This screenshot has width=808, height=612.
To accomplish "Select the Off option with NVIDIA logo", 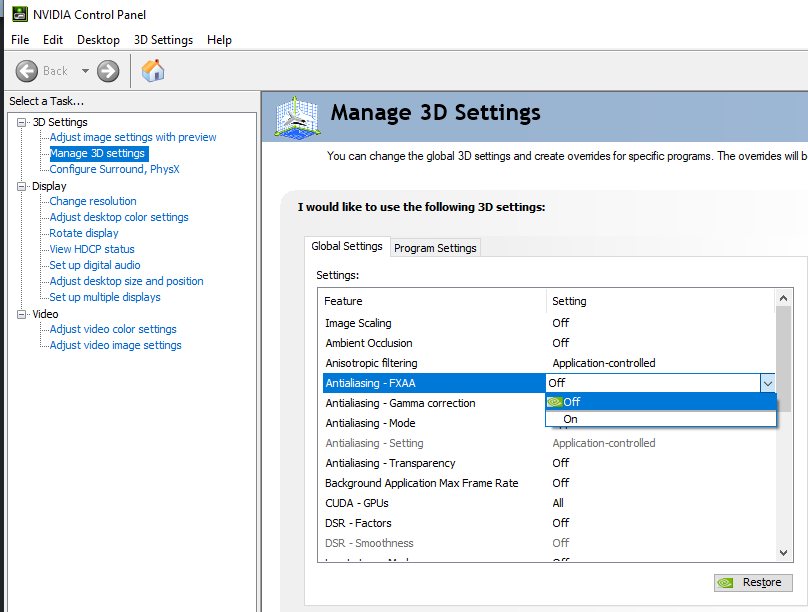I will (x=661, y=402).
